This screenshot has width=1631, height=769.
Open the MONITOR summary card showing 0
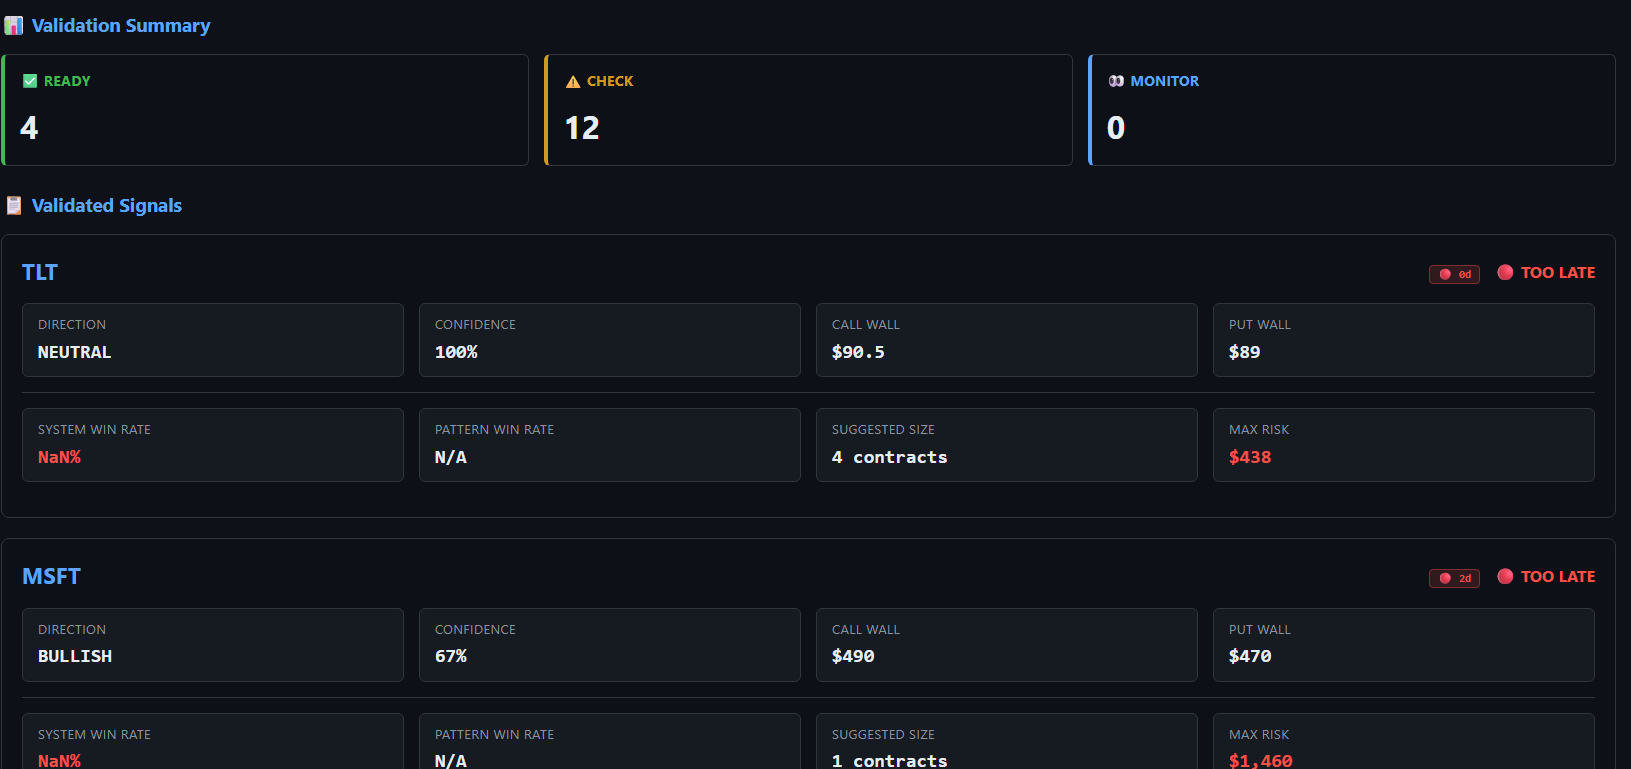[1352, 110]
